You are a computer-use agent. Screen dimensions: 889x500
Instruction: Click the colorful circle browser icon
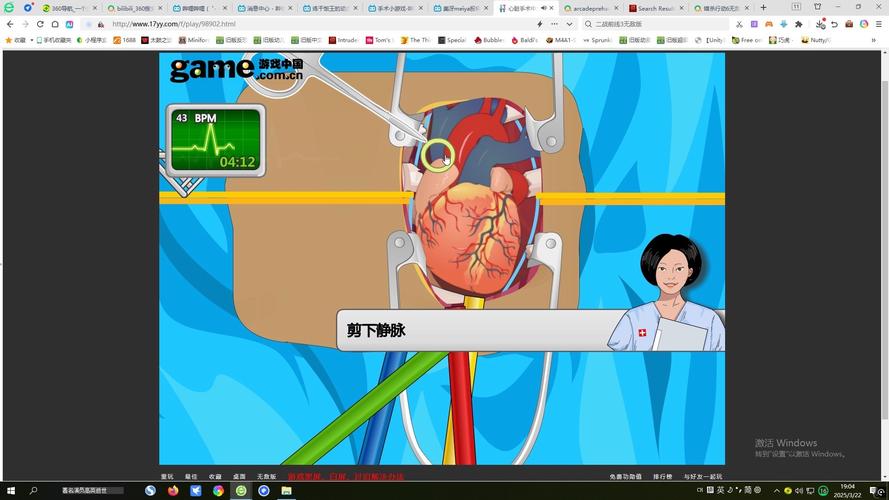863,24
